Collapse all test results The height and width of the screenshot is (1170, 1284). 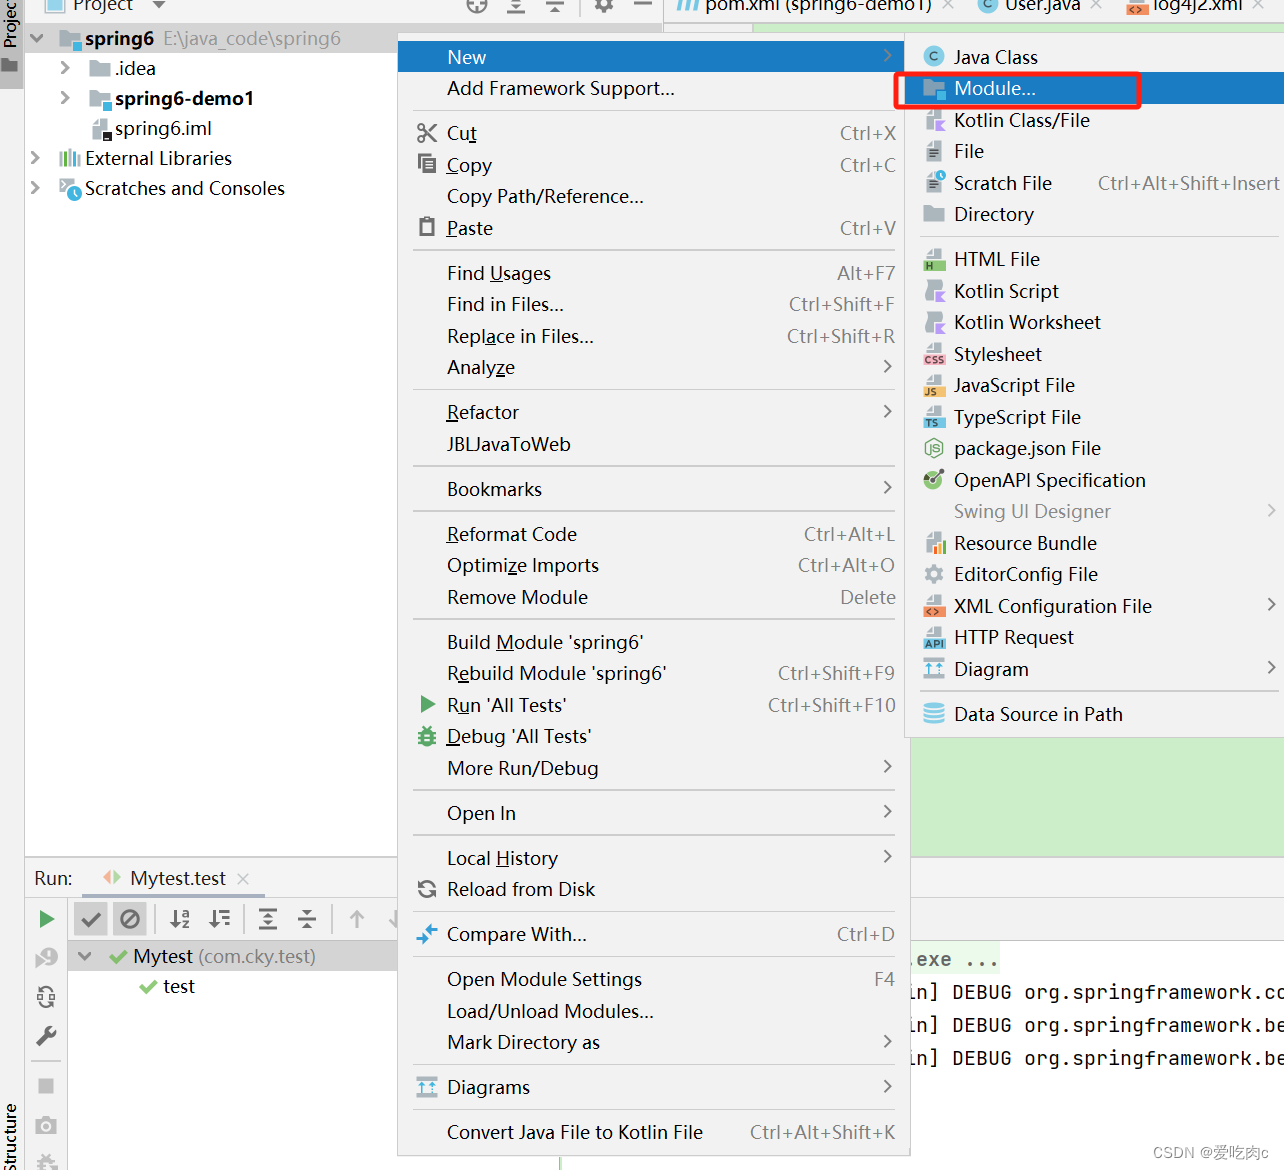307,918
